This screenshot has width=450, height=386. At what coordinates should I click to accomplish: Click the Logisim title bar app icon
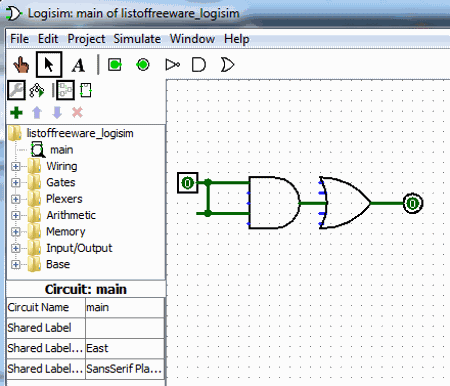coord(14,14)
